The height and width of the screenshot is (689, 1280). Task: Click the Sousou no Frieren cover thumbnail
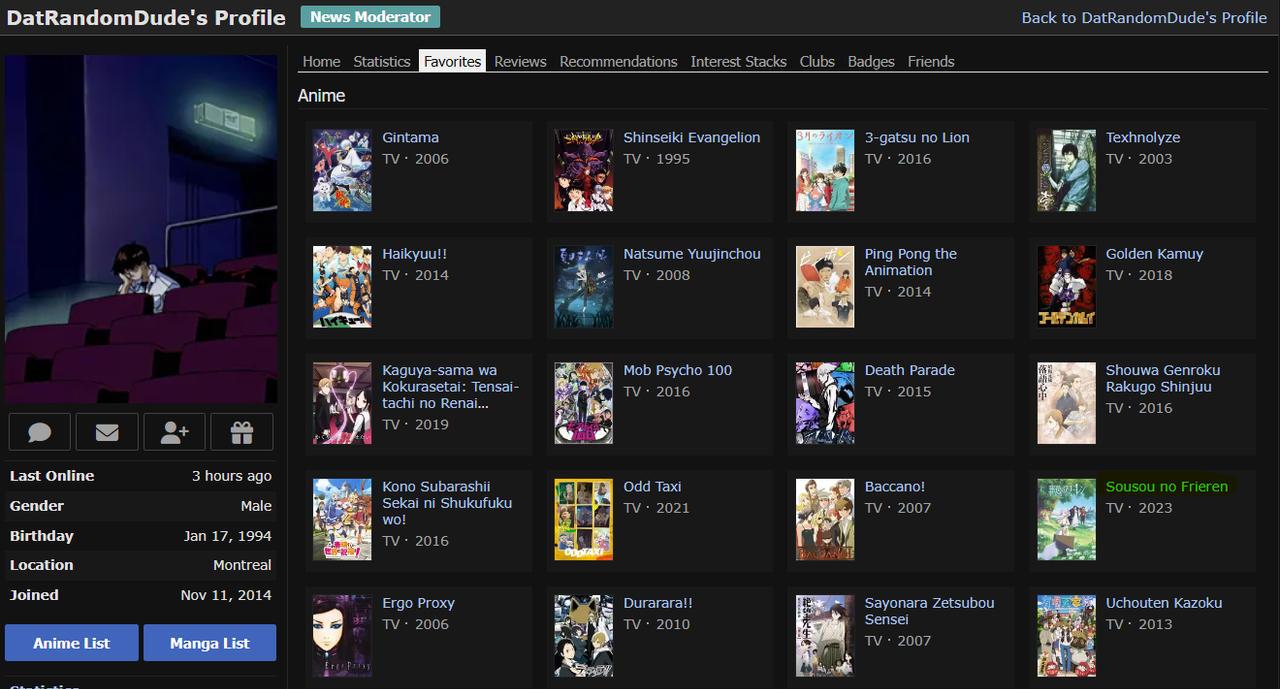1066,519
